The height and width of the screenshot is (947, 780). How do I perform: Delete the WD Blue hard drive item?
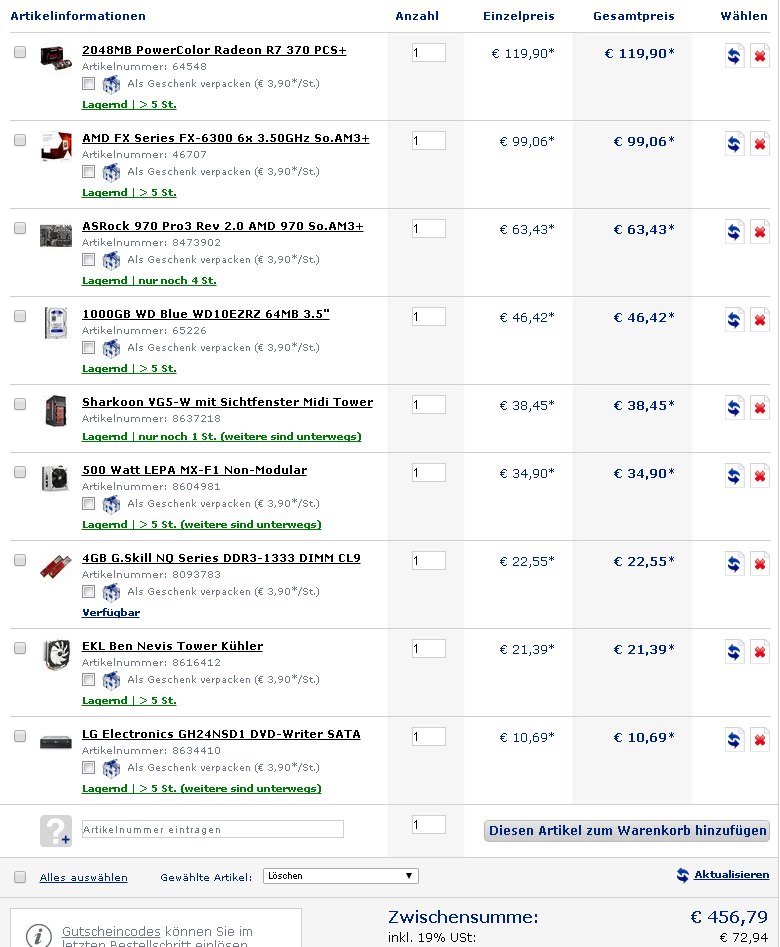tap(759, 320)
